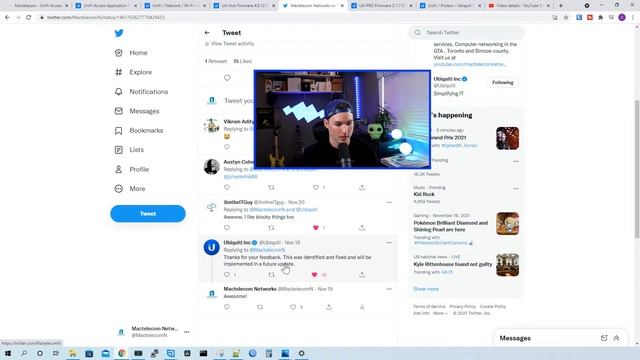Open Bookmarks in sidebar
The image size is (640, 360).
(x=139, y=131)
